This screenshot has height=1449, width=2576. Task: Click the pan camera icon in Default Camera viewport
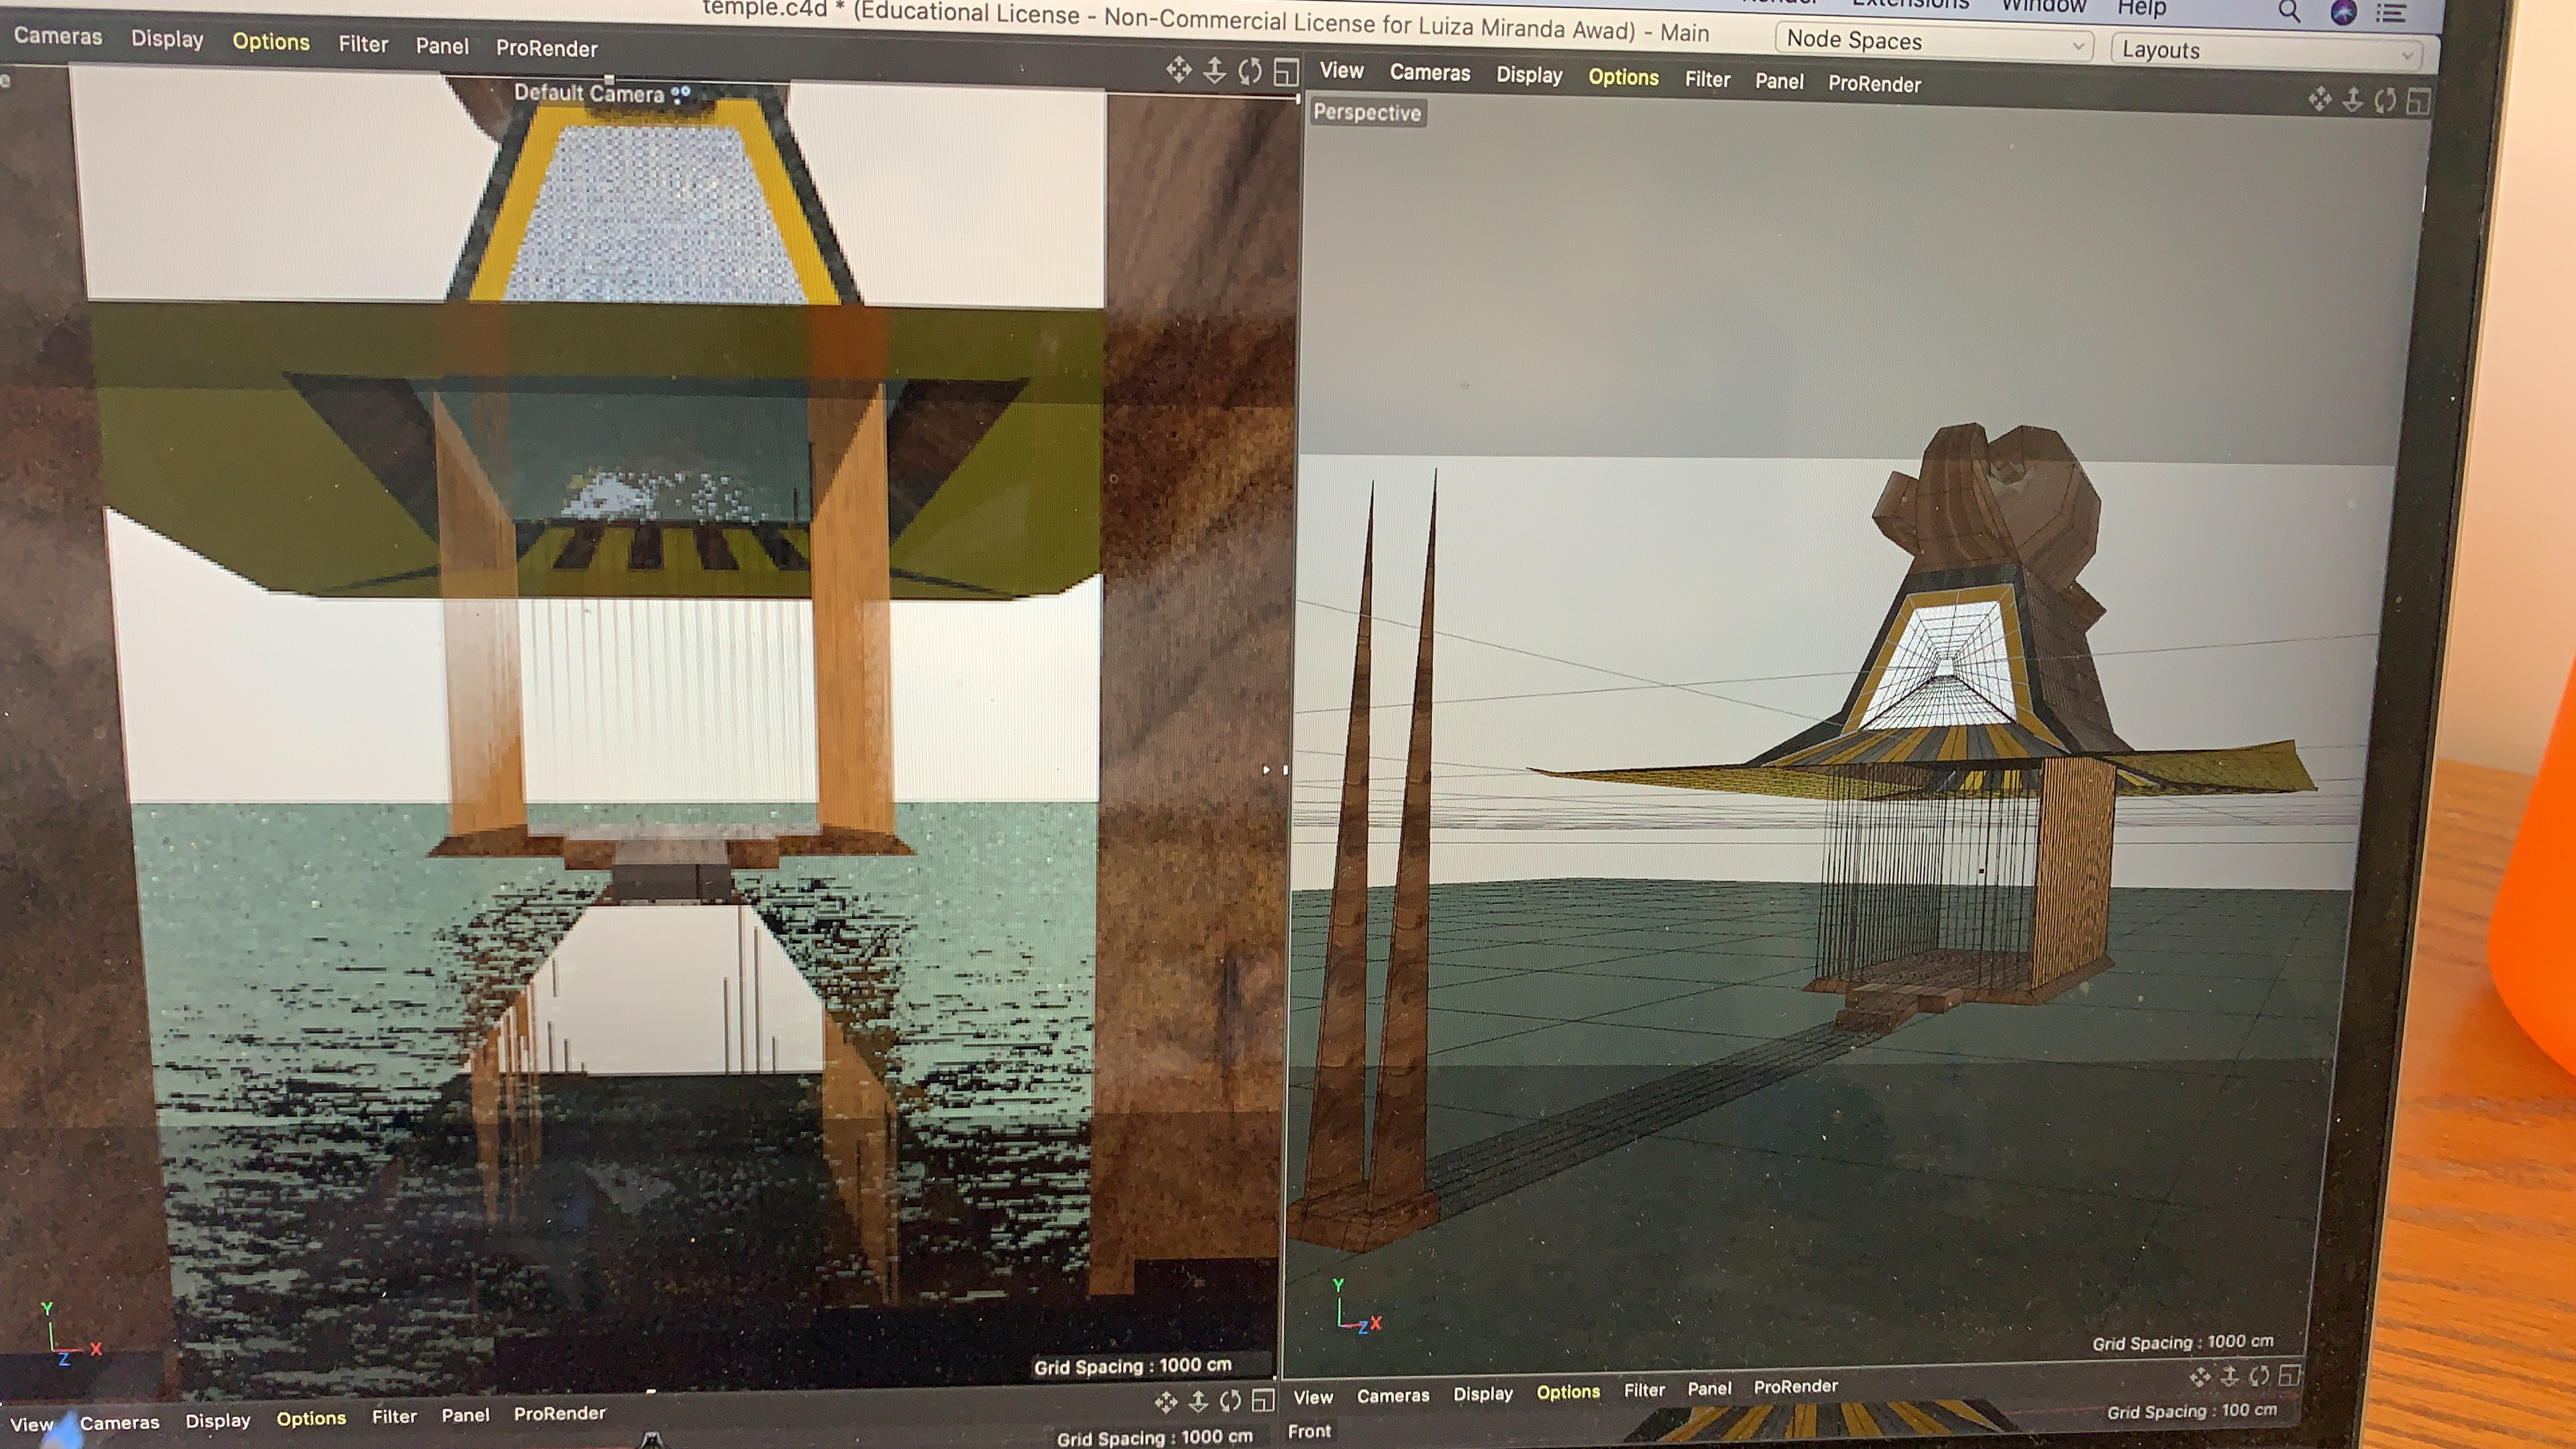(x=1178, y=70)
